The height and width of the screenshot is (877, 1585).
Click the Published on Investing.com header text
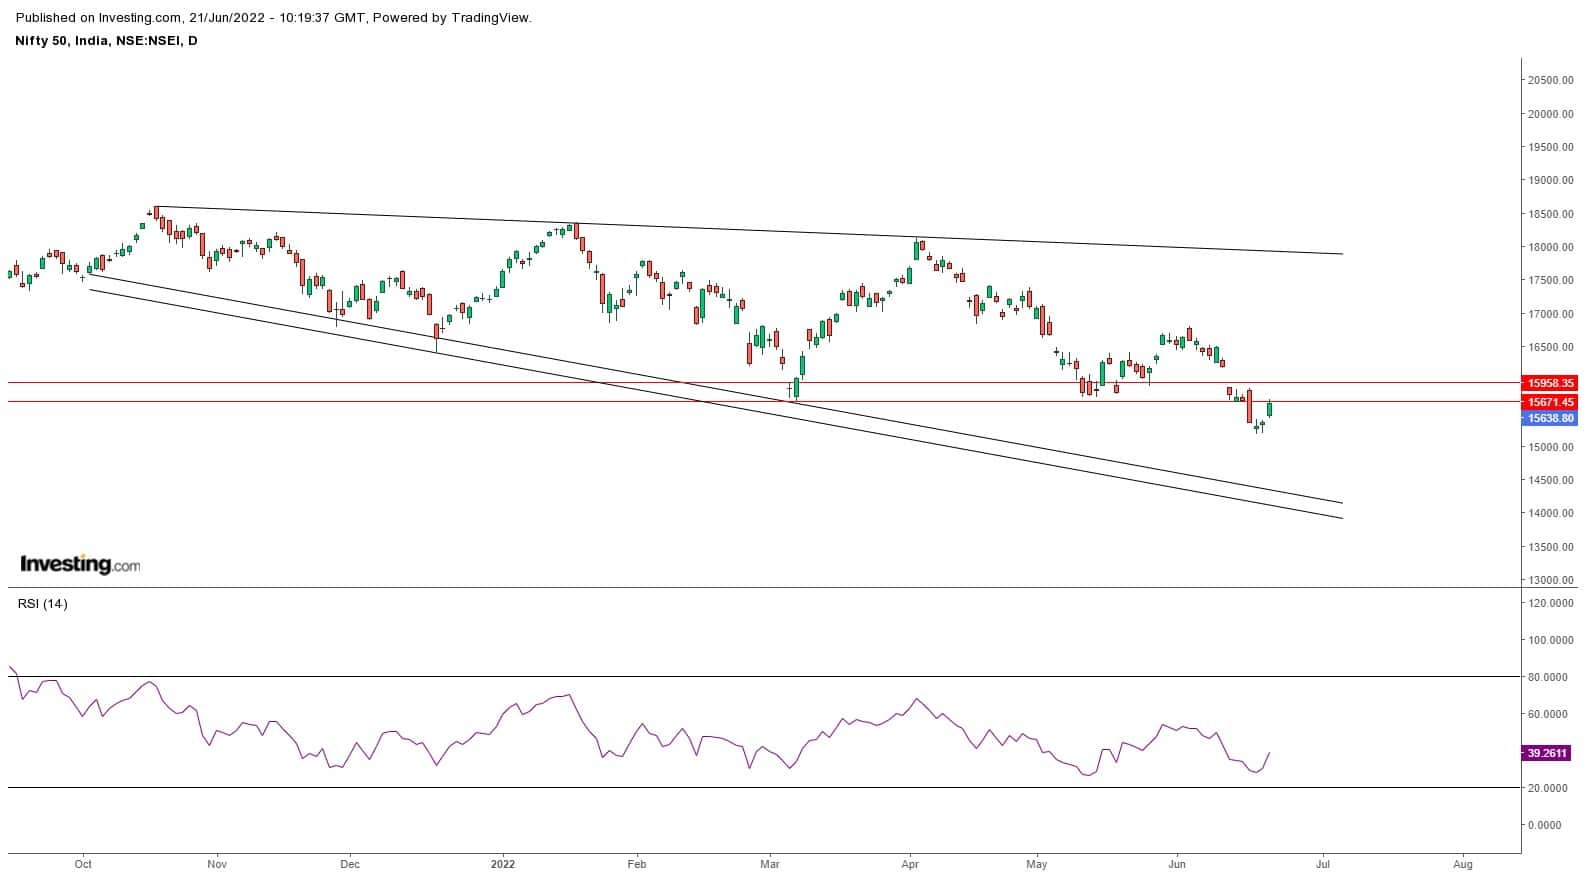(x=274, y=17)
